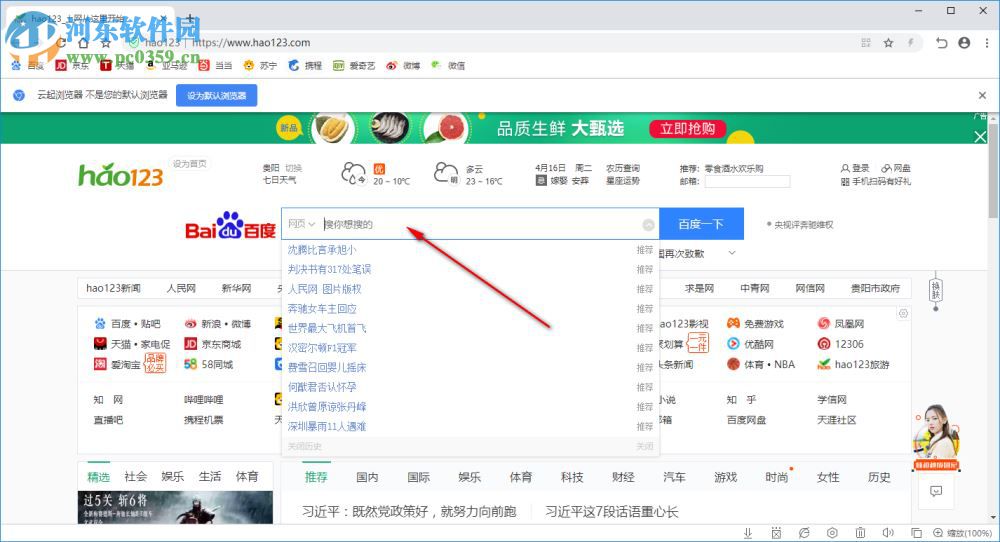Open the 当当 bookmark
The width and height of the screenshot is (1000, 542).
coord(215,65)
